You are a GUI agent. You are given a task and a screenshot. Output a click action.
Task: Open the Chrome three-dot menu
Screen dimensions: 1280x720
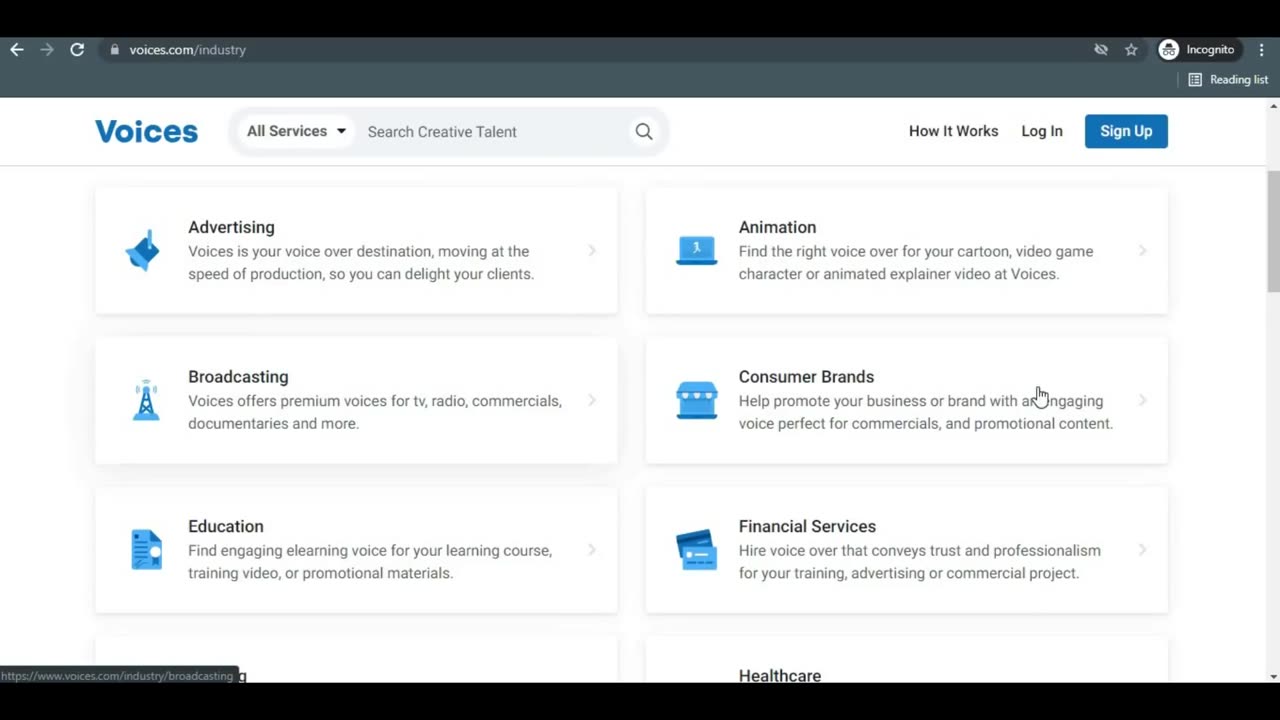tap(1262, 49)
